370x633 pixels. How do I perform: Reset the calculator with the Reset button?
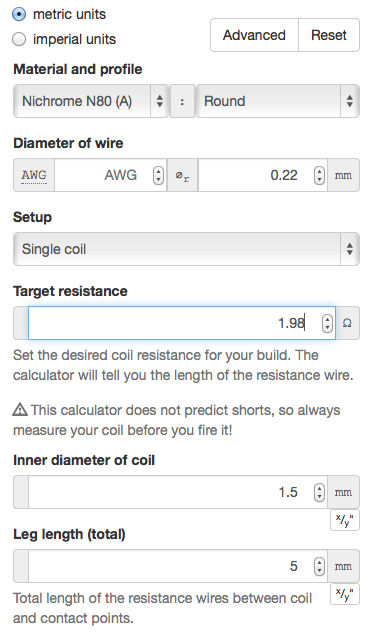(x=329, y=35)
